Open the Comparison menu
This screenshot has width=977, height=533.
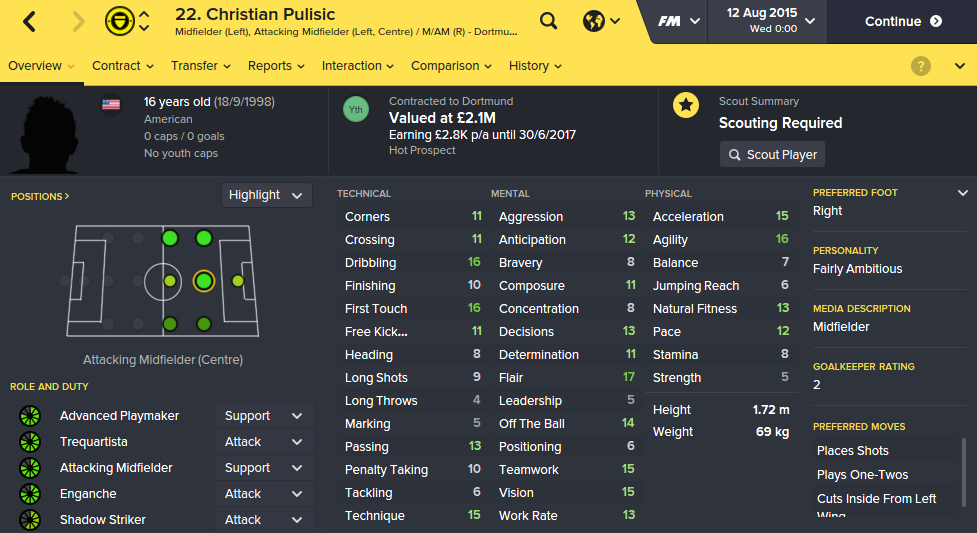(451, 66)
